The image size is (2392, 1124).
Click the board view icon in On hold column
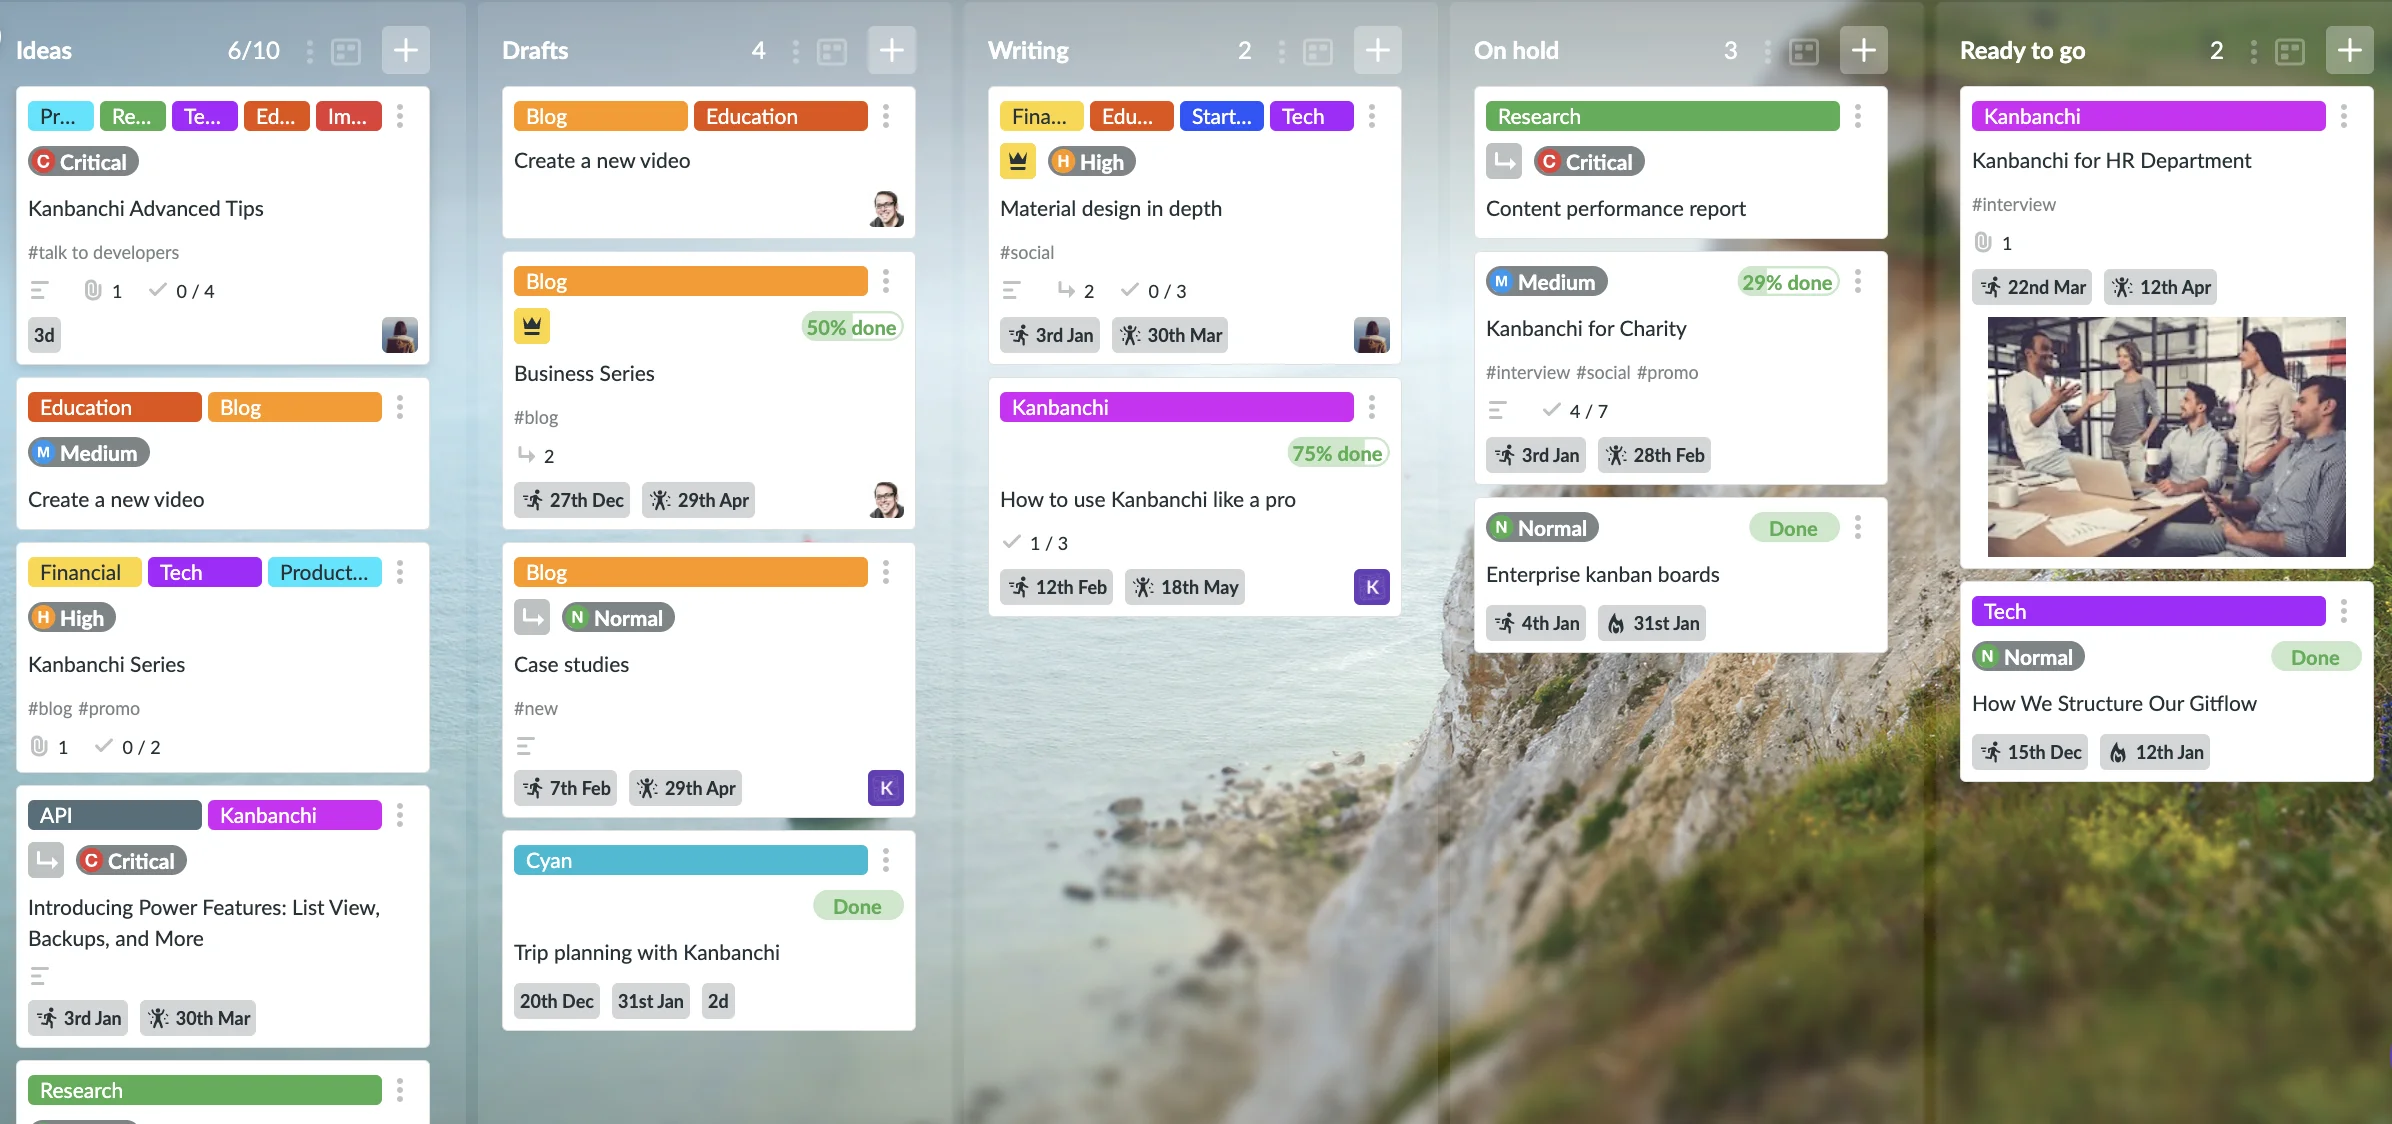[x=1805, y=49]
